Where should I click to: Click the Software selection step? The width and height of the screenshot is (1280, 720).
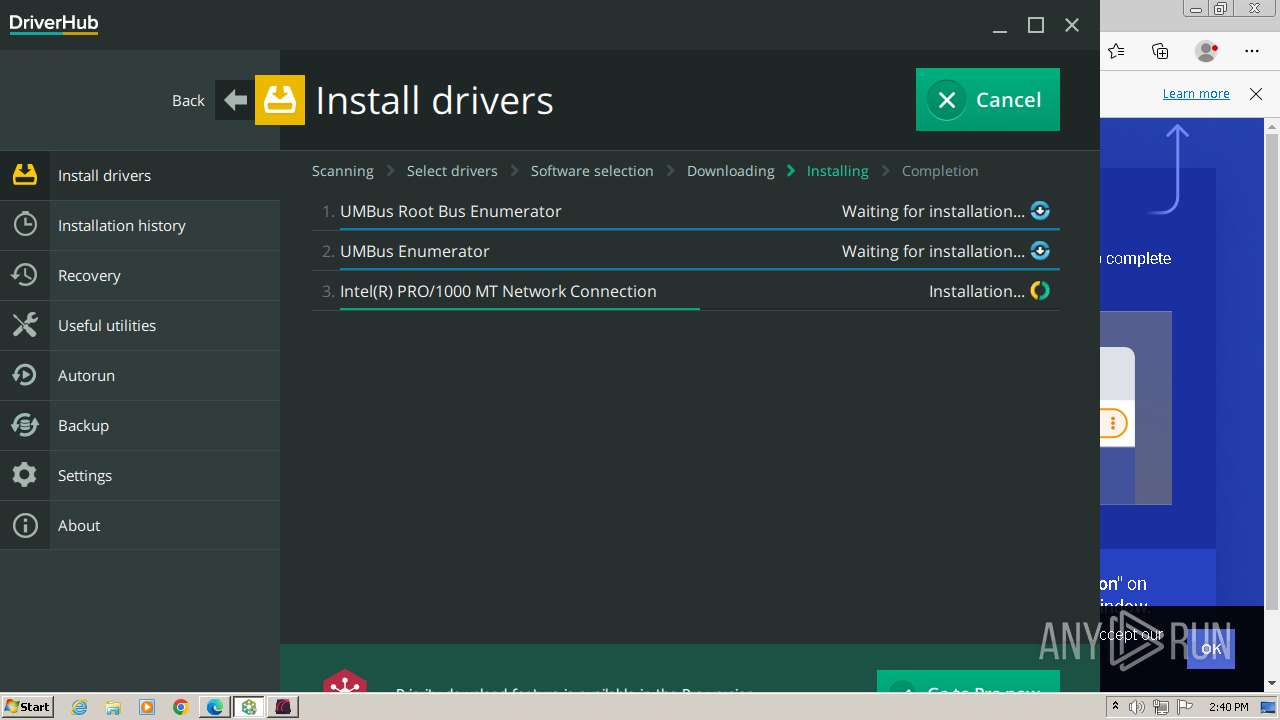click(592, 171)
